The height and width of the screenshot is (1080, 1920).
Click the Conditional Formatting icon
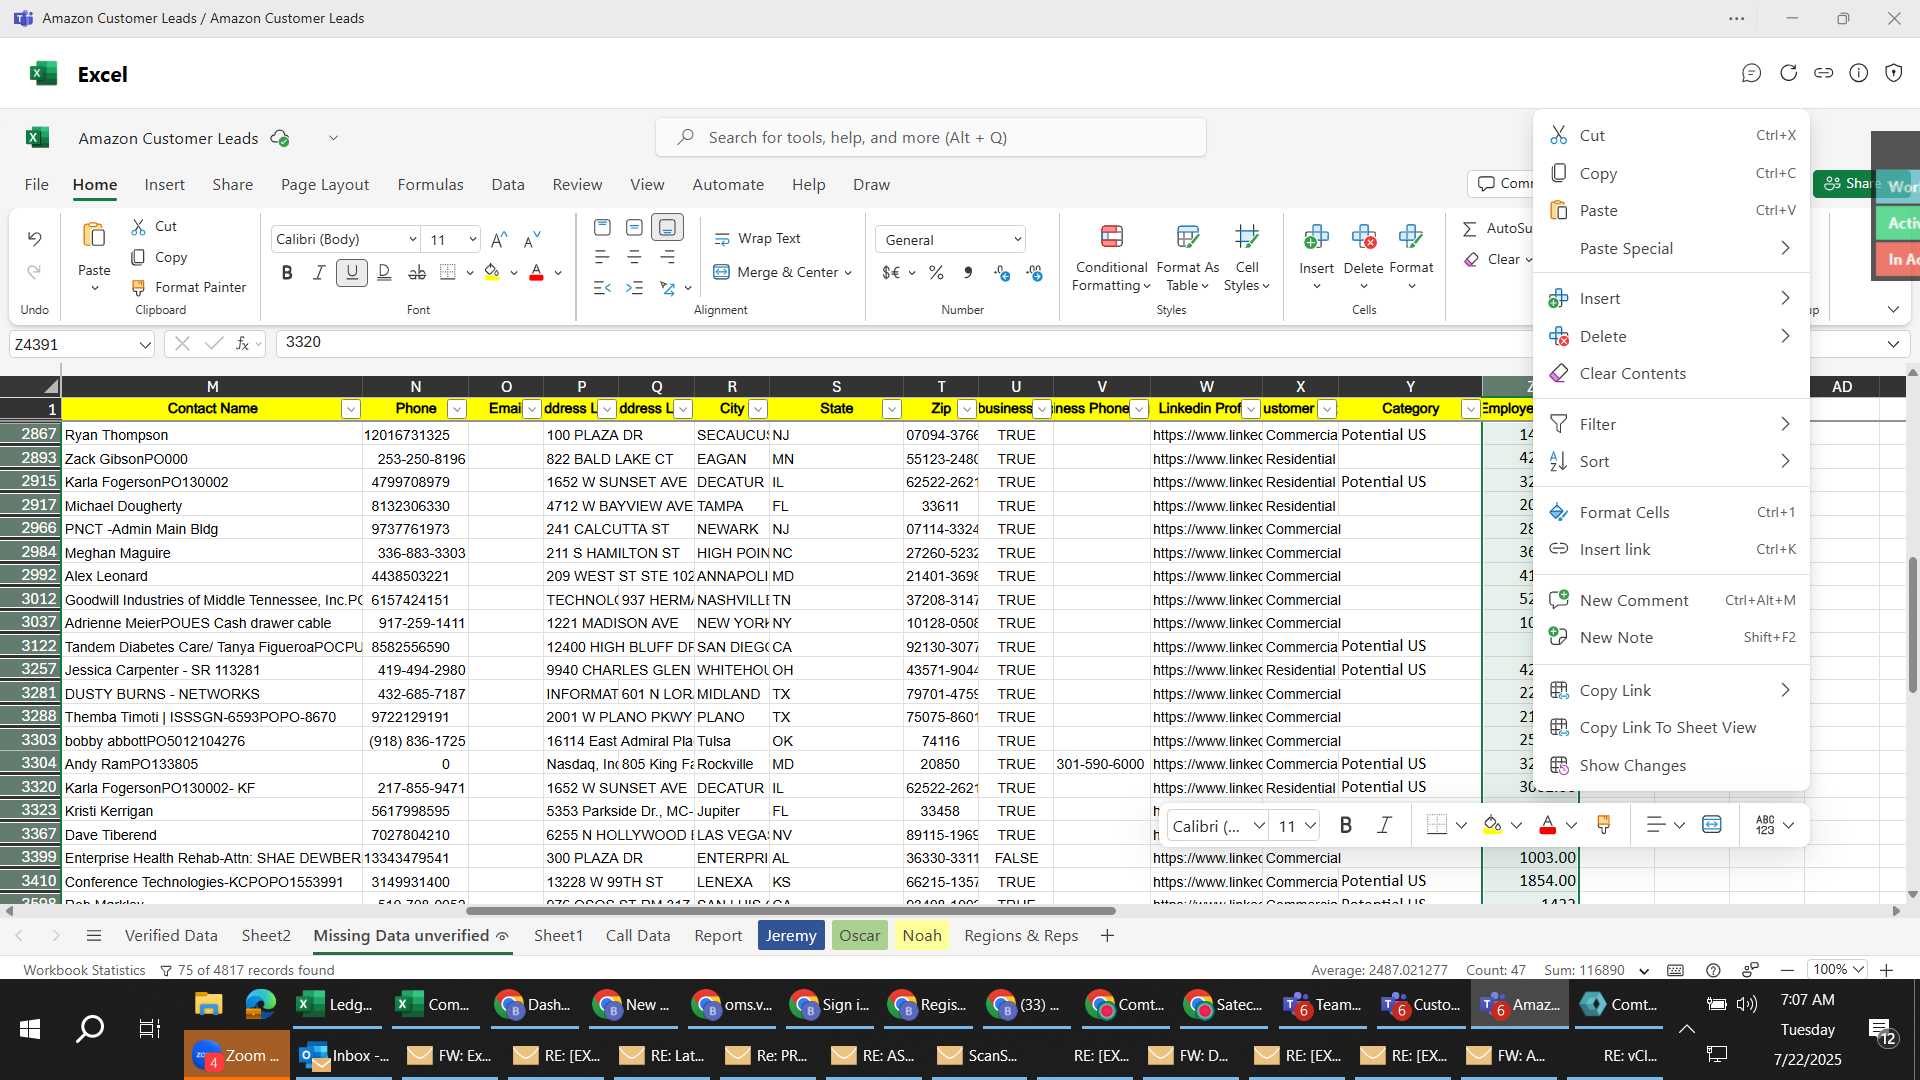tap(1111, 237)
